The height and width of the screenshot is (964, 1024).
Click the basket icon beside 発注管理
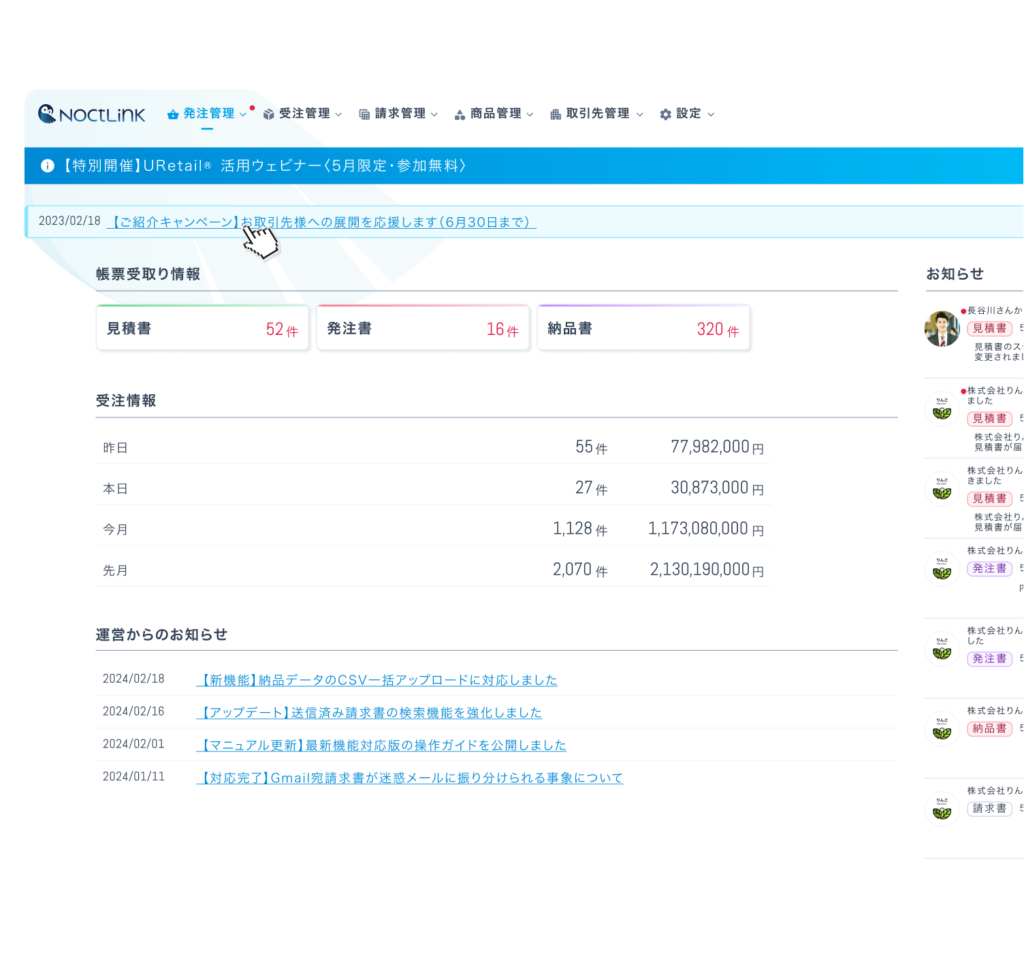[x=173, y=114]
